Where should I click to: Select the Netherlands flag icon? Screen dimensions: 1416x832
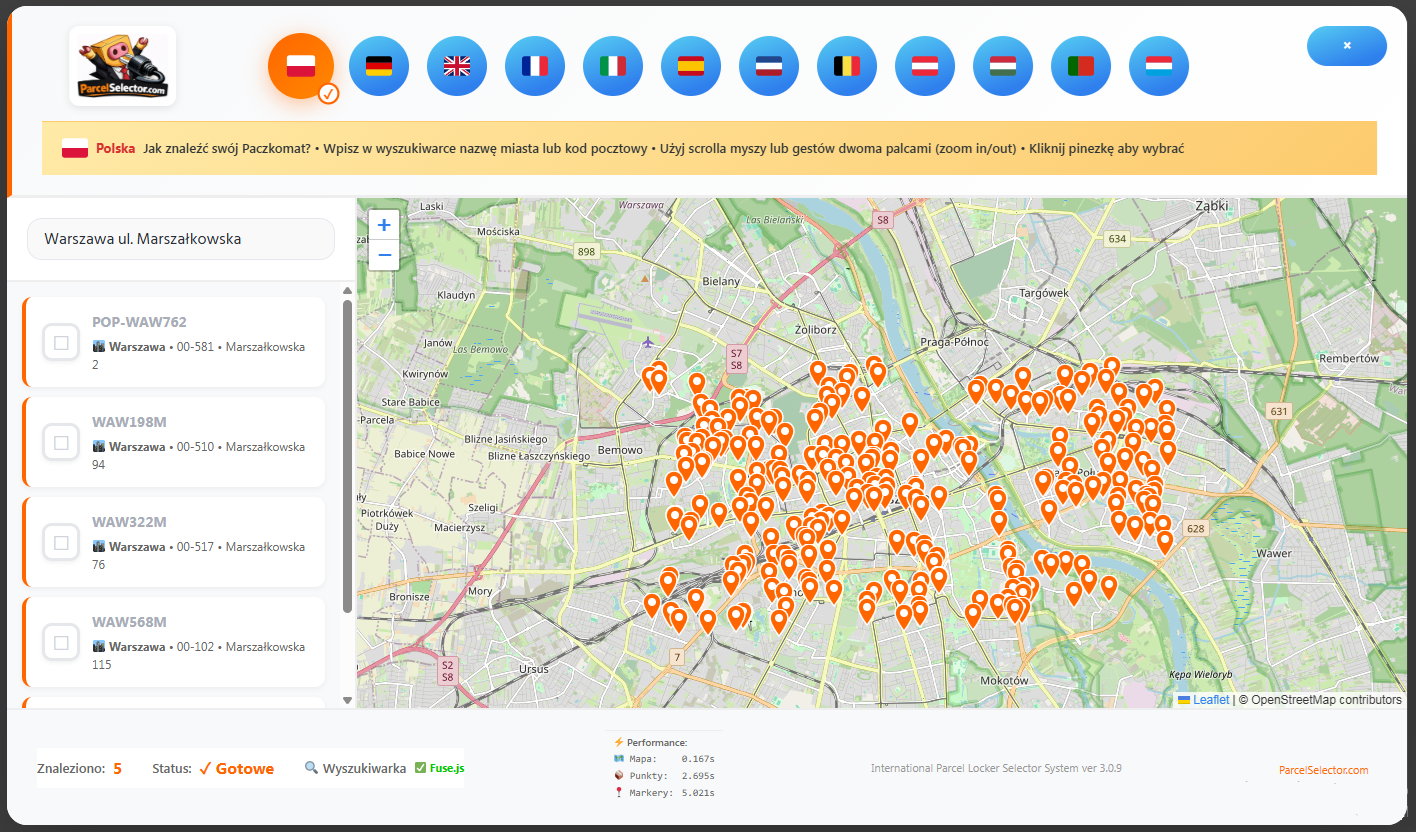(x=769, y=66)
